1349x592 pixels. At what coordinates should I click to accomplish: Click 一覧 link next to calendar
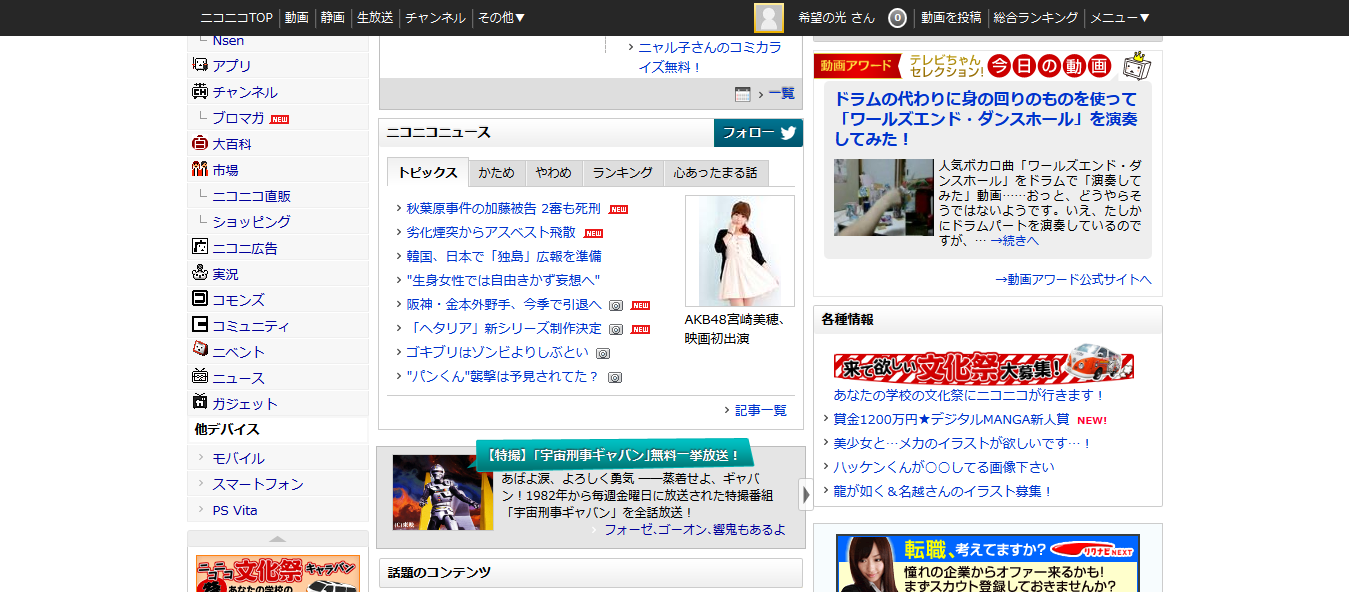(781, 93)
